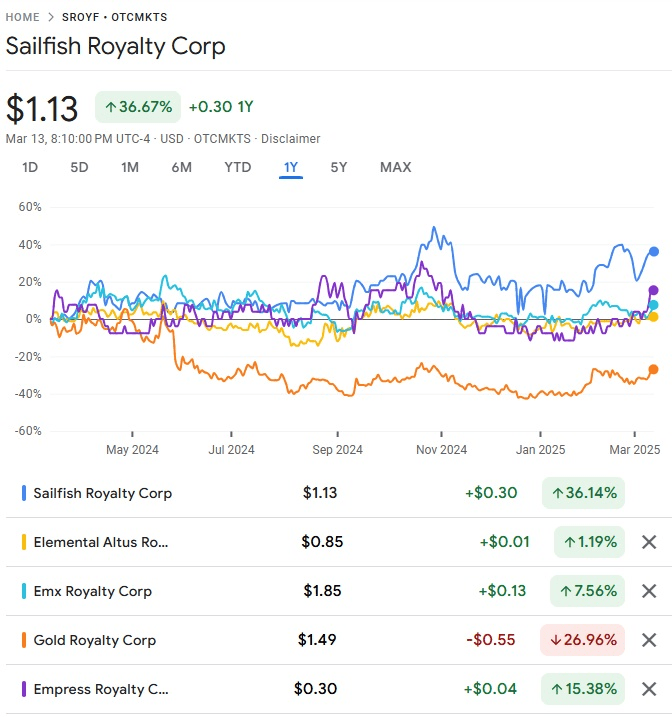Click the blue endpoint dot on chart
Image resolution: width=672 pixels, height=717 pixels.
[x=654, y=251]
